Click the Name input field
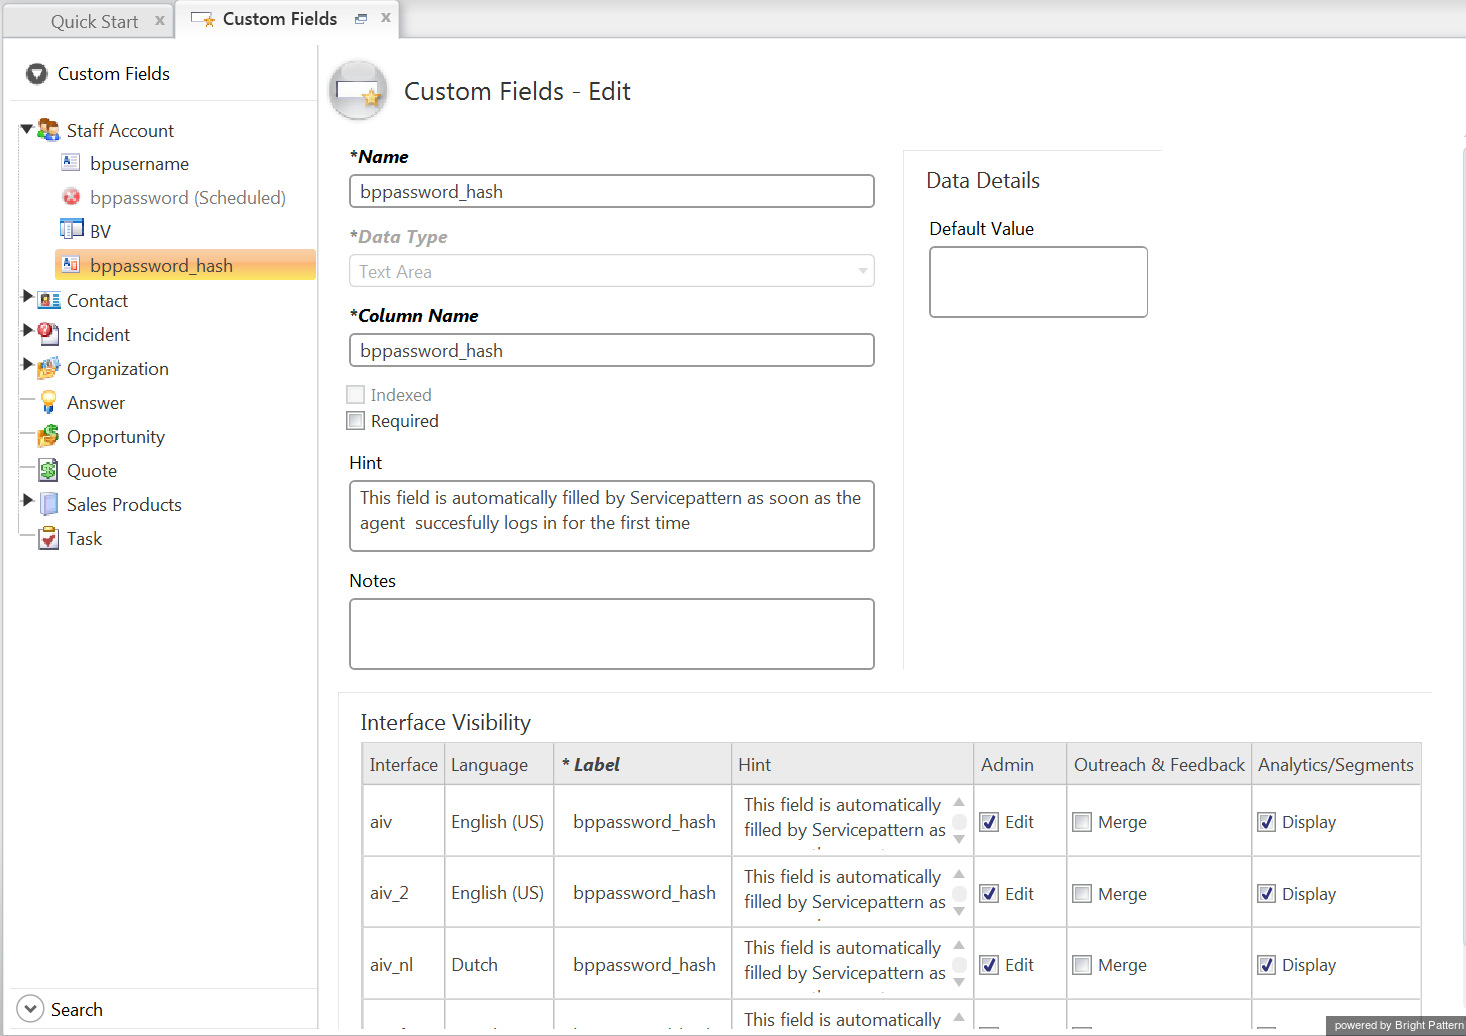Image resolution: width=1466 pixels, height=1036 pixels. click(x=612, y=191)
